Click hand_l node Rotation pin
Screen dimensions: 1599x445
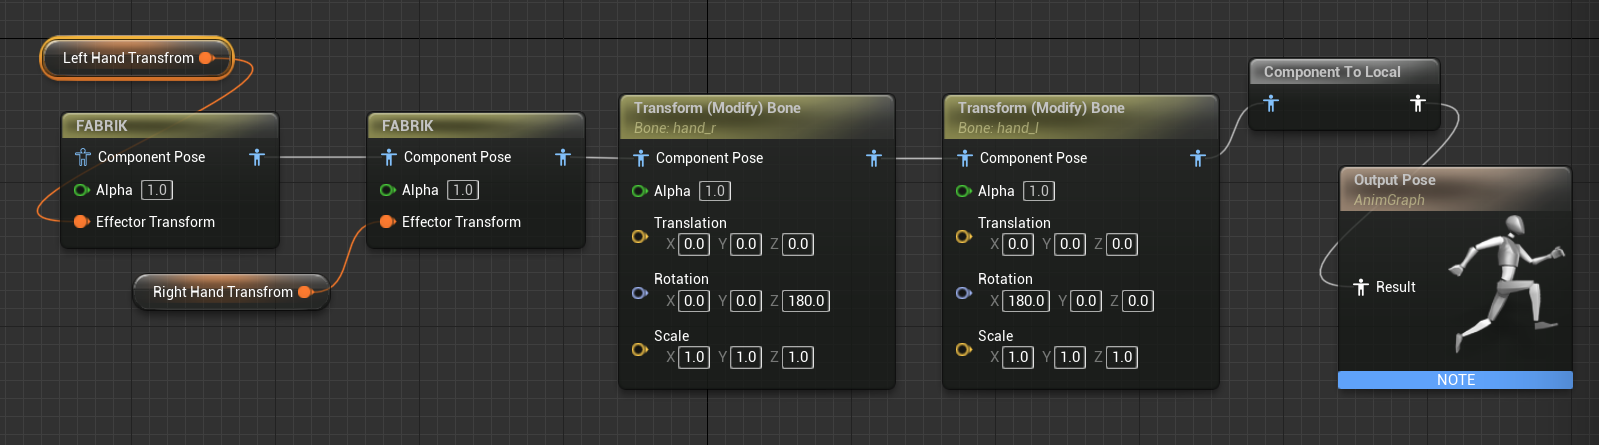[963, 293]
